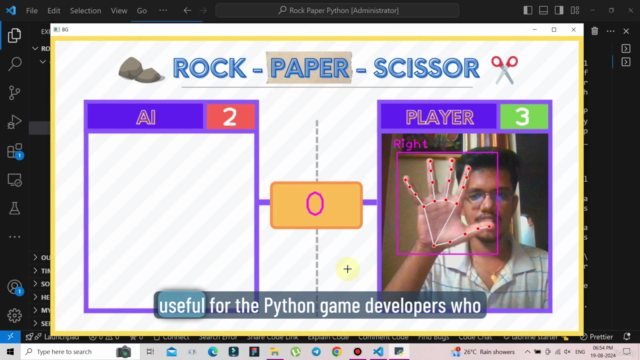
Task: Open the Go menu
Action: click(x=142, y=11)
